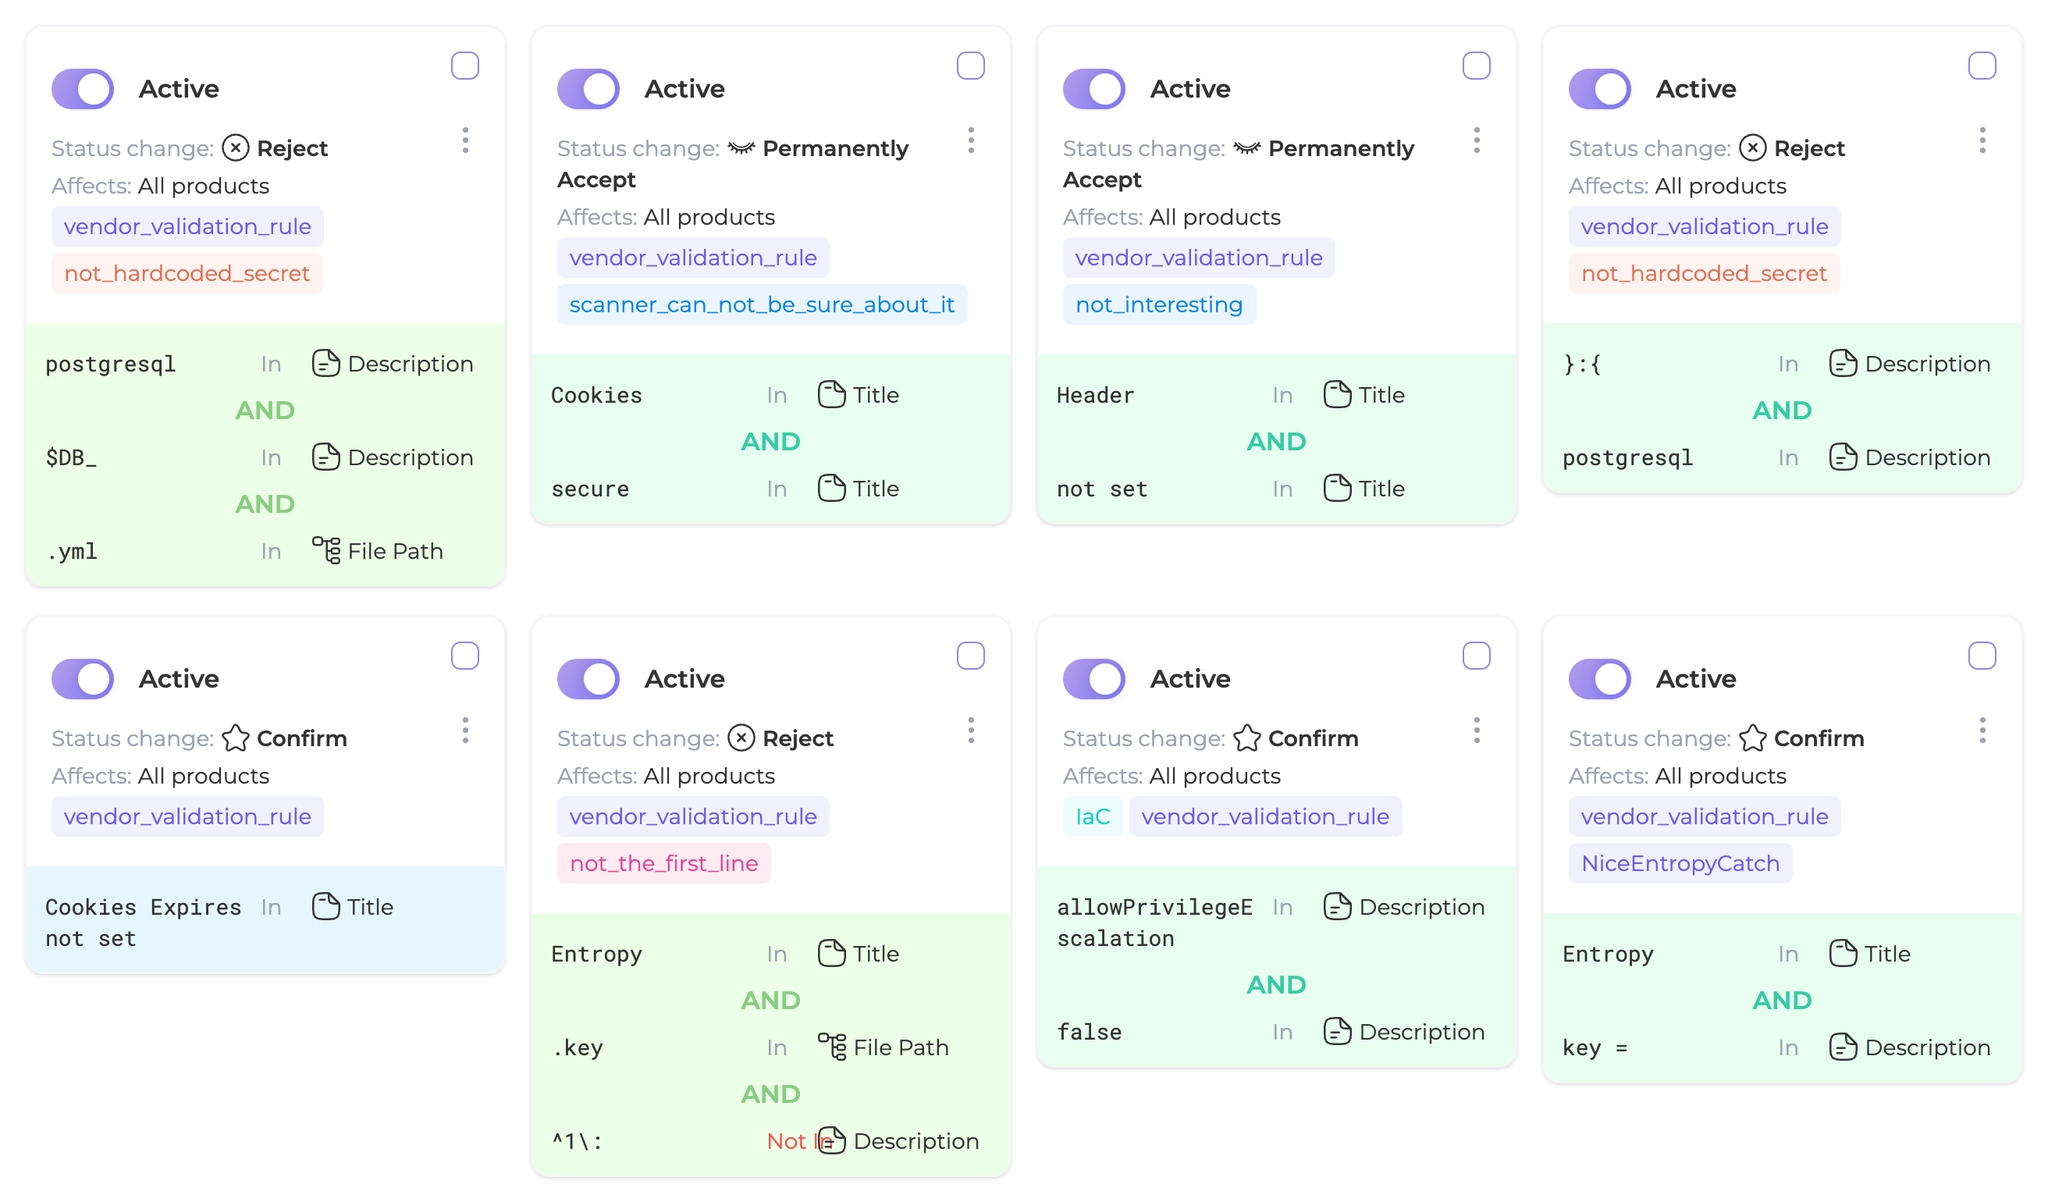Screen dimensions: 2048x1202
Task: Click the In selector next to Entropy
Action: (x=776, y=953)
